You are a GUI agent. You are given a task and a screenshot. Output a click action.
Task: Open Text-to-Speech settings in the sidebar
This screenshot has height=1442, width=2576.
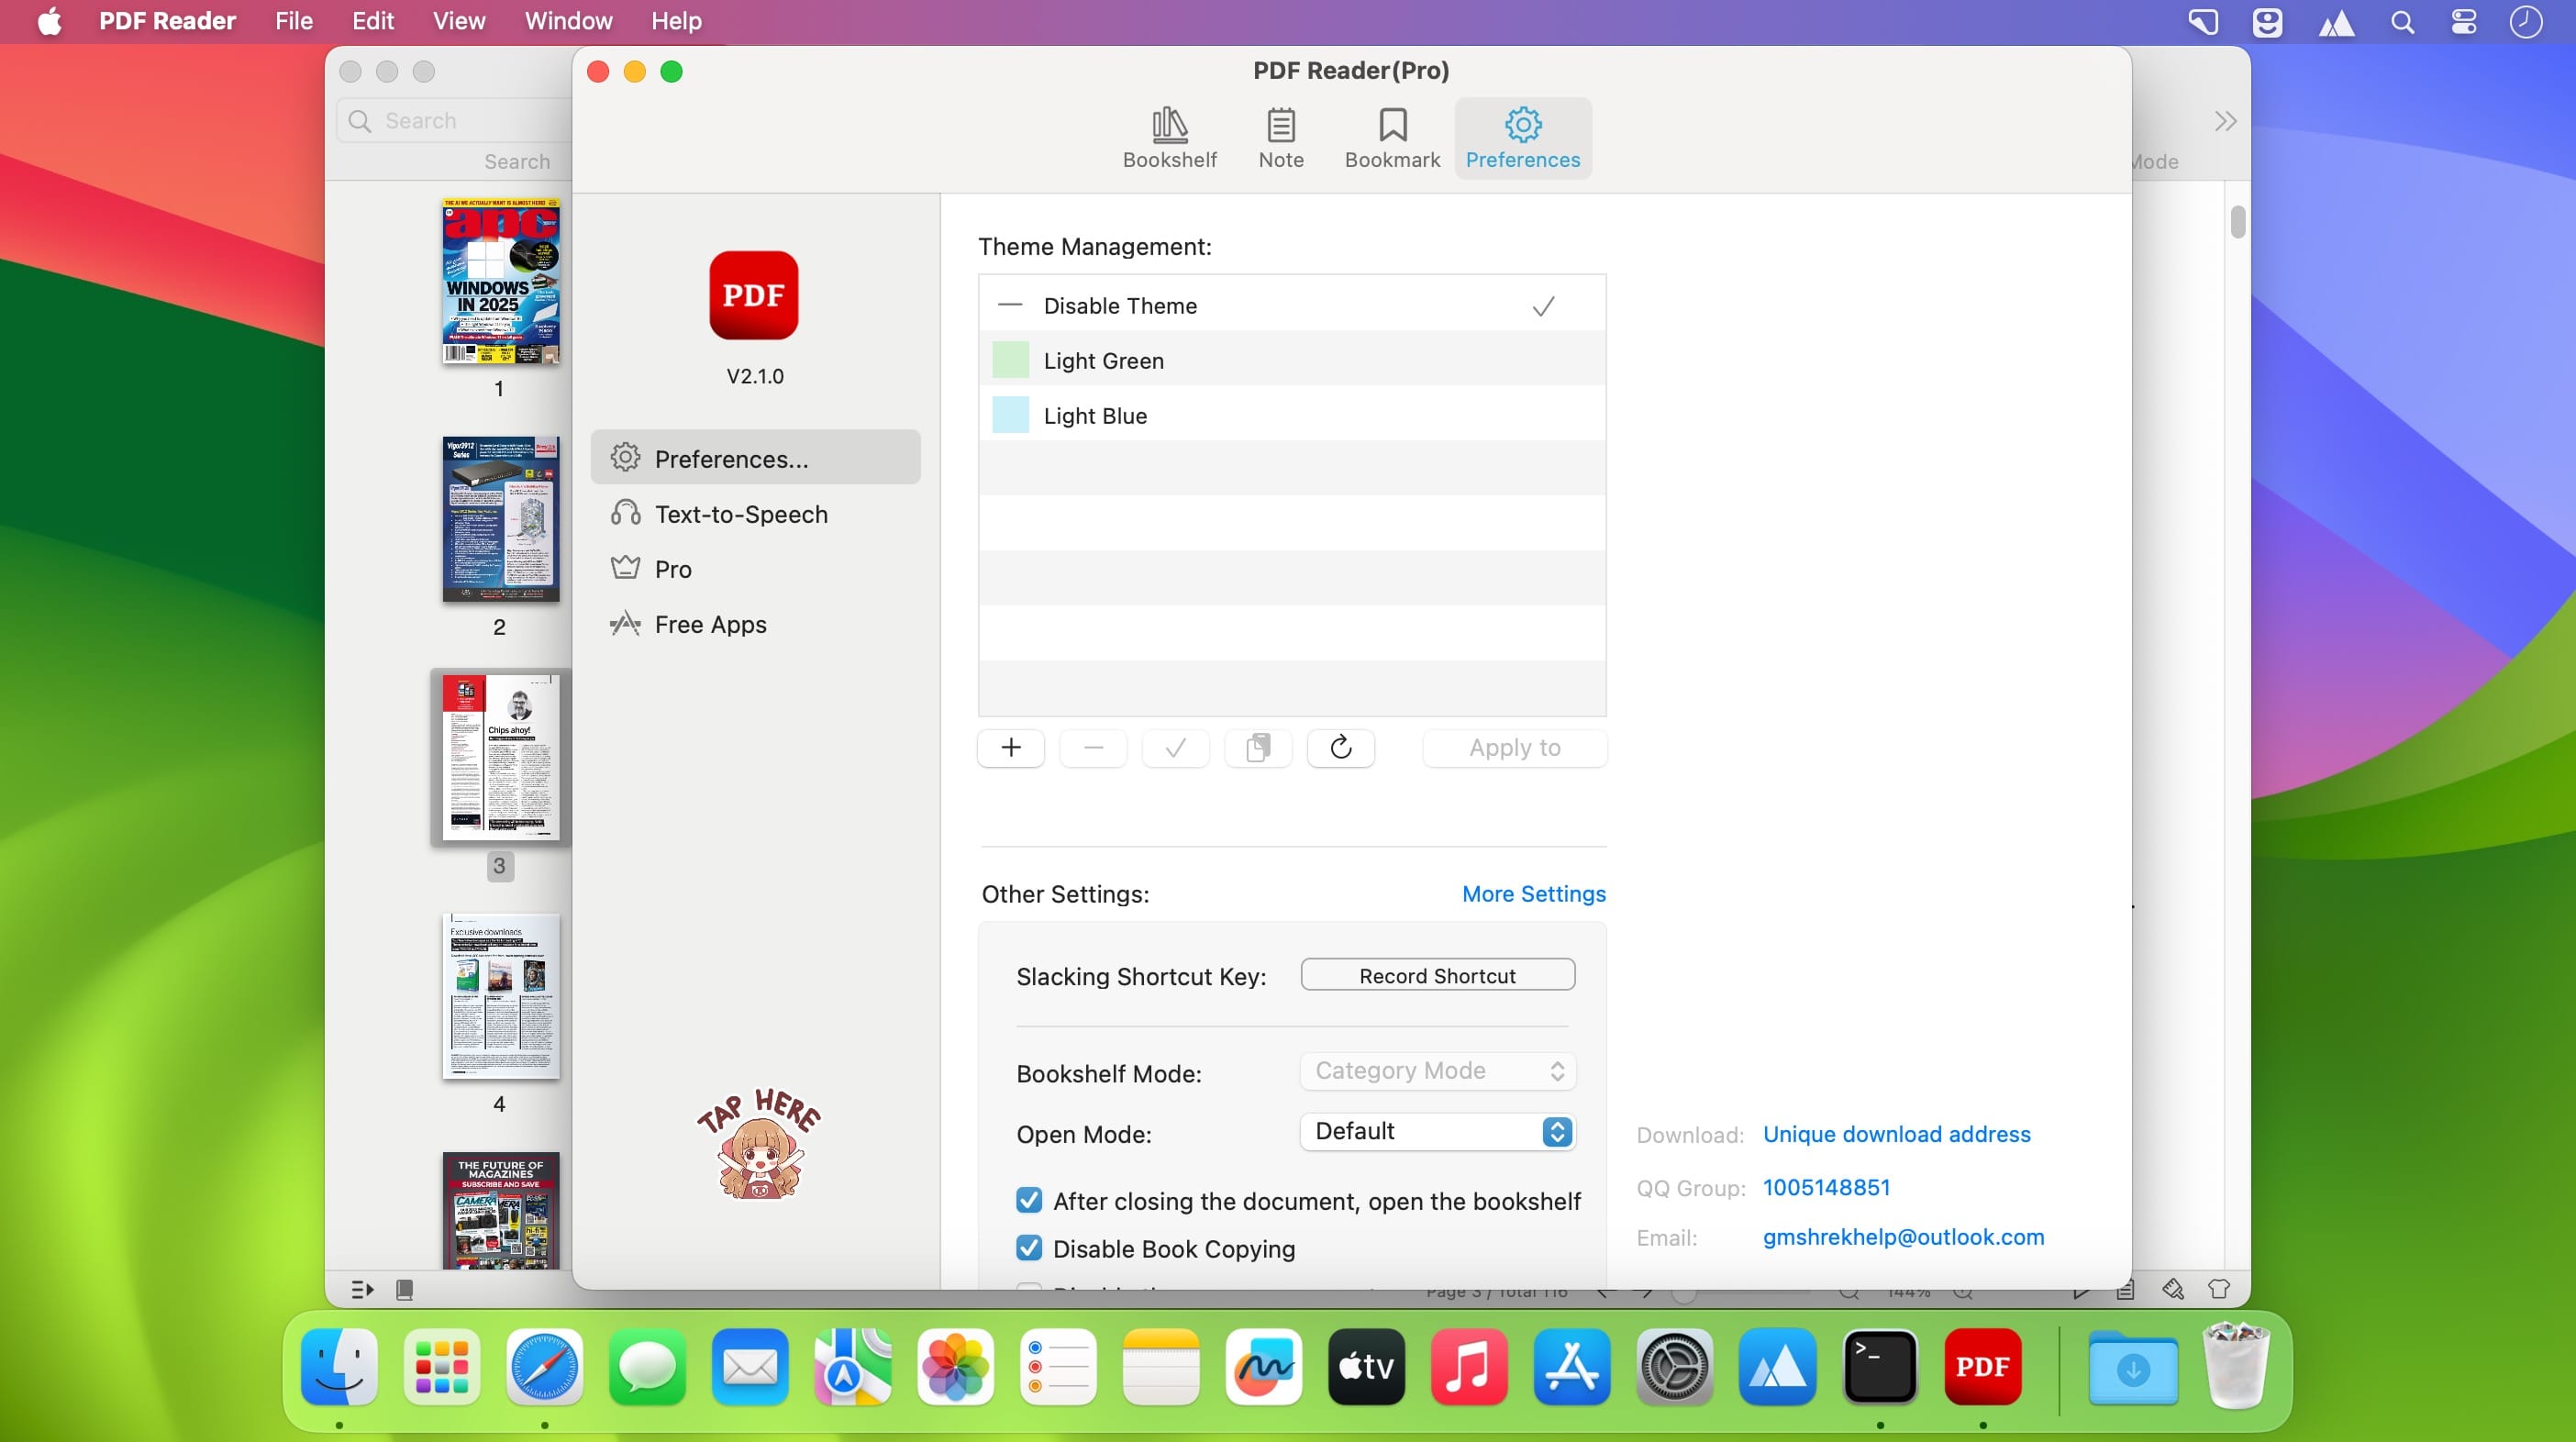755,514
